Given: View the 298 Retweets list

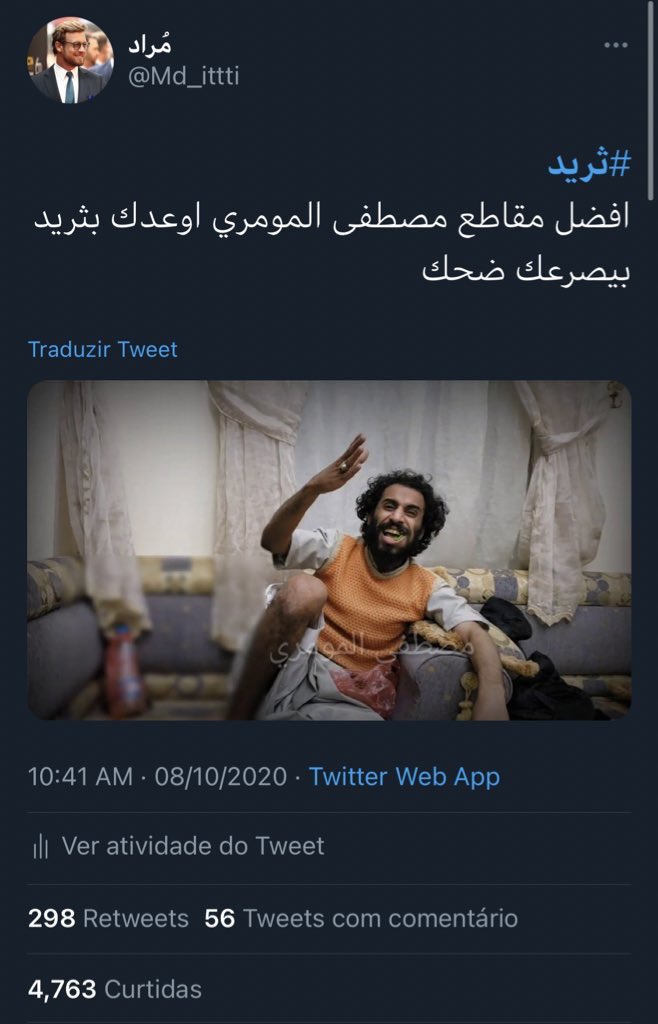Looking at the screenshot, I should click(108, 919).
